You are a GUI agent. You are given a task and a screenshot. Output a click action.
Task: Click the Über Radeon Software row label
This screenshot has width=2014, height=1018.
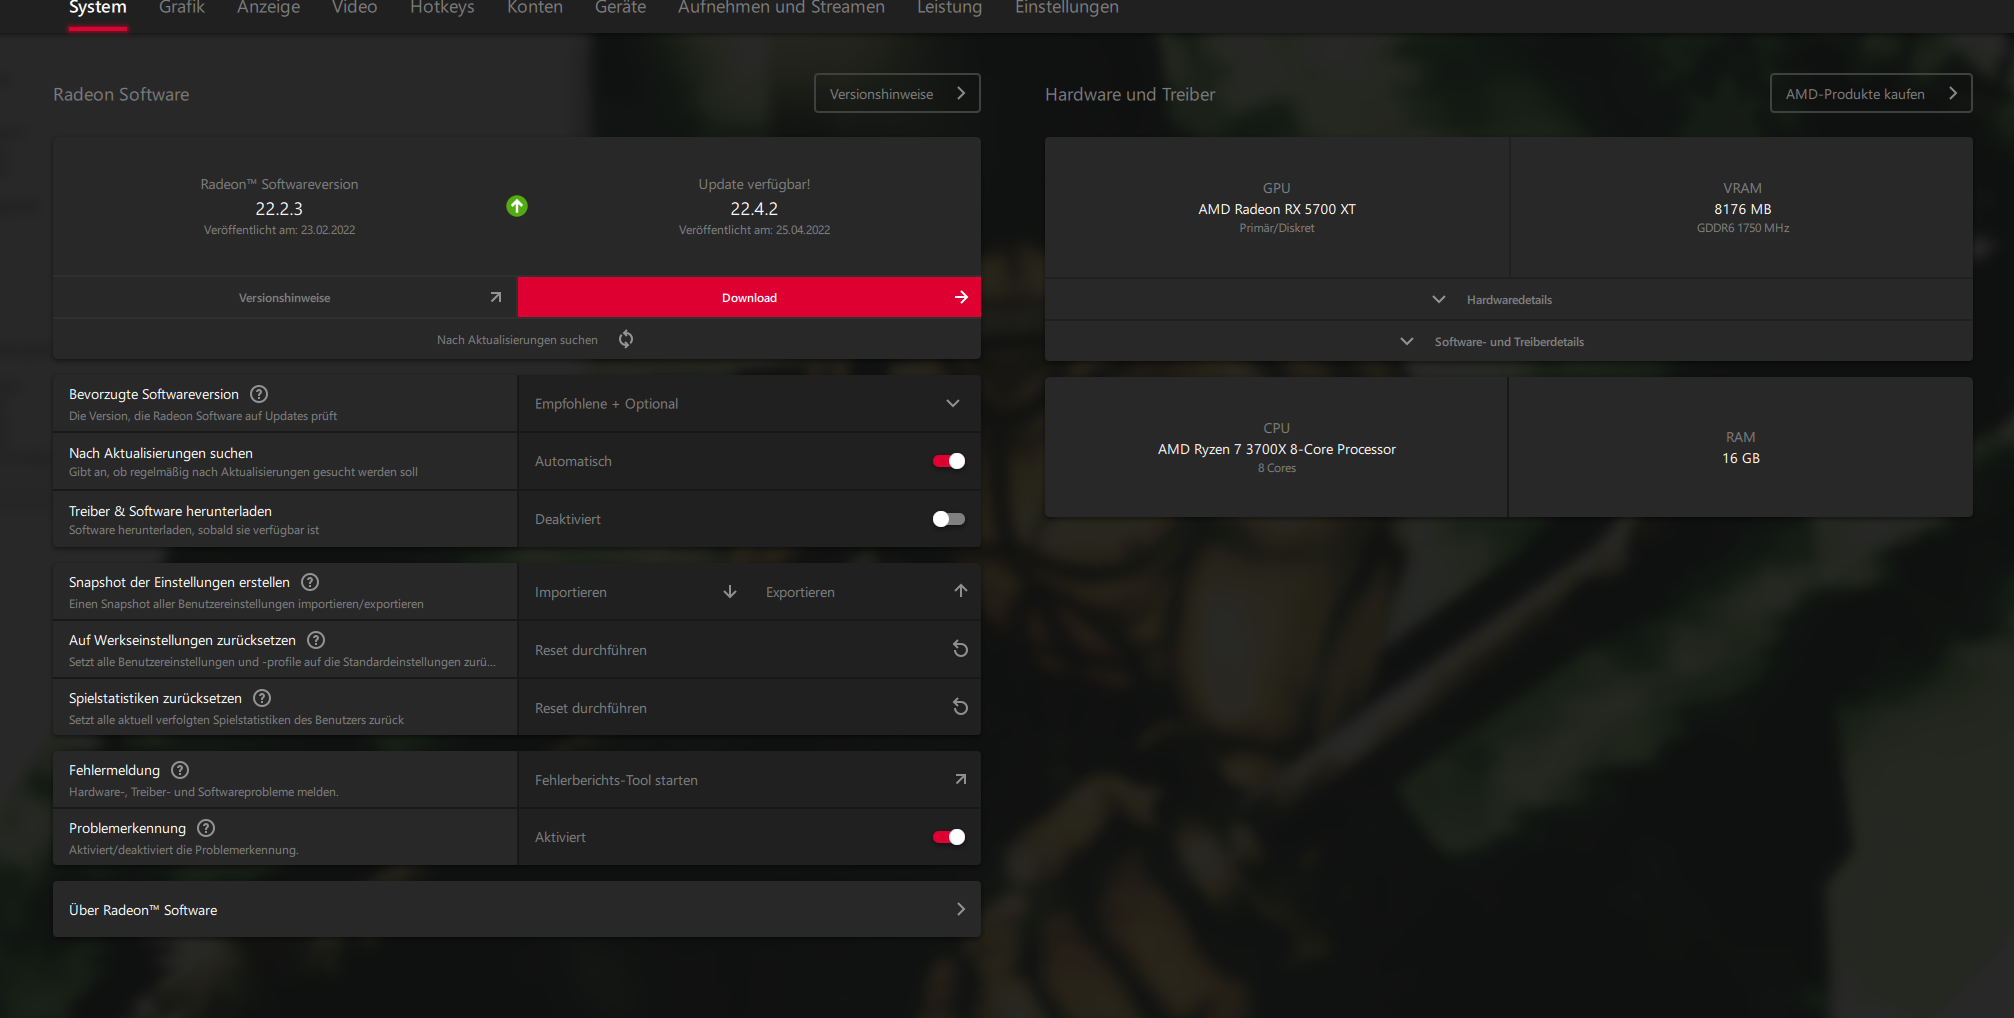pos(143,910)
